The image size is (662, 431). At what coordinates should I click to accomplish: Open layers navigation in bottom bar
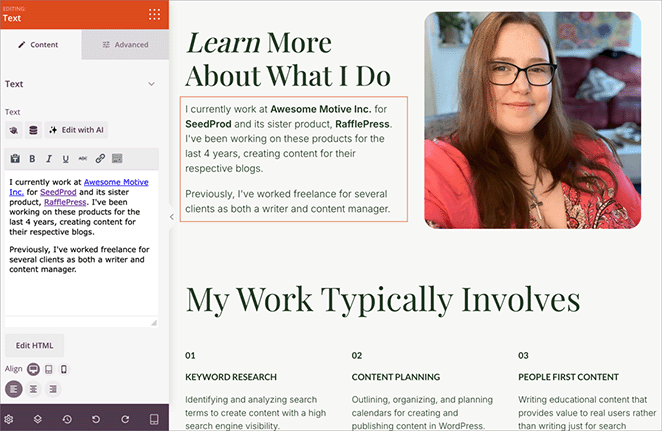[x=37, y=418]
